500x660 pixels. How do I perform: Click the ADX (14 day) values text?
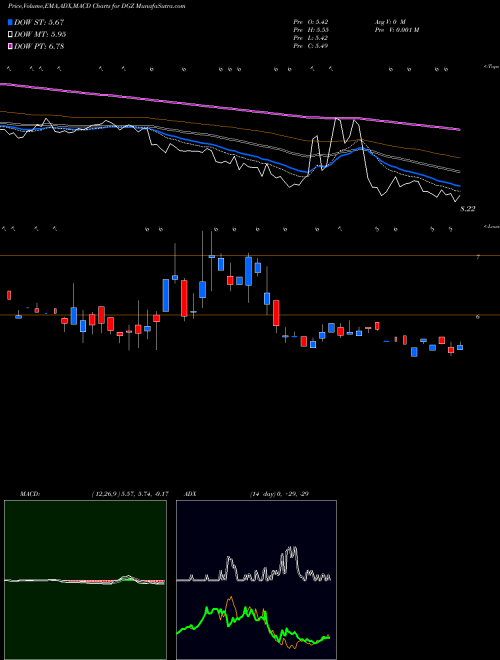click(x=279, y=494)
